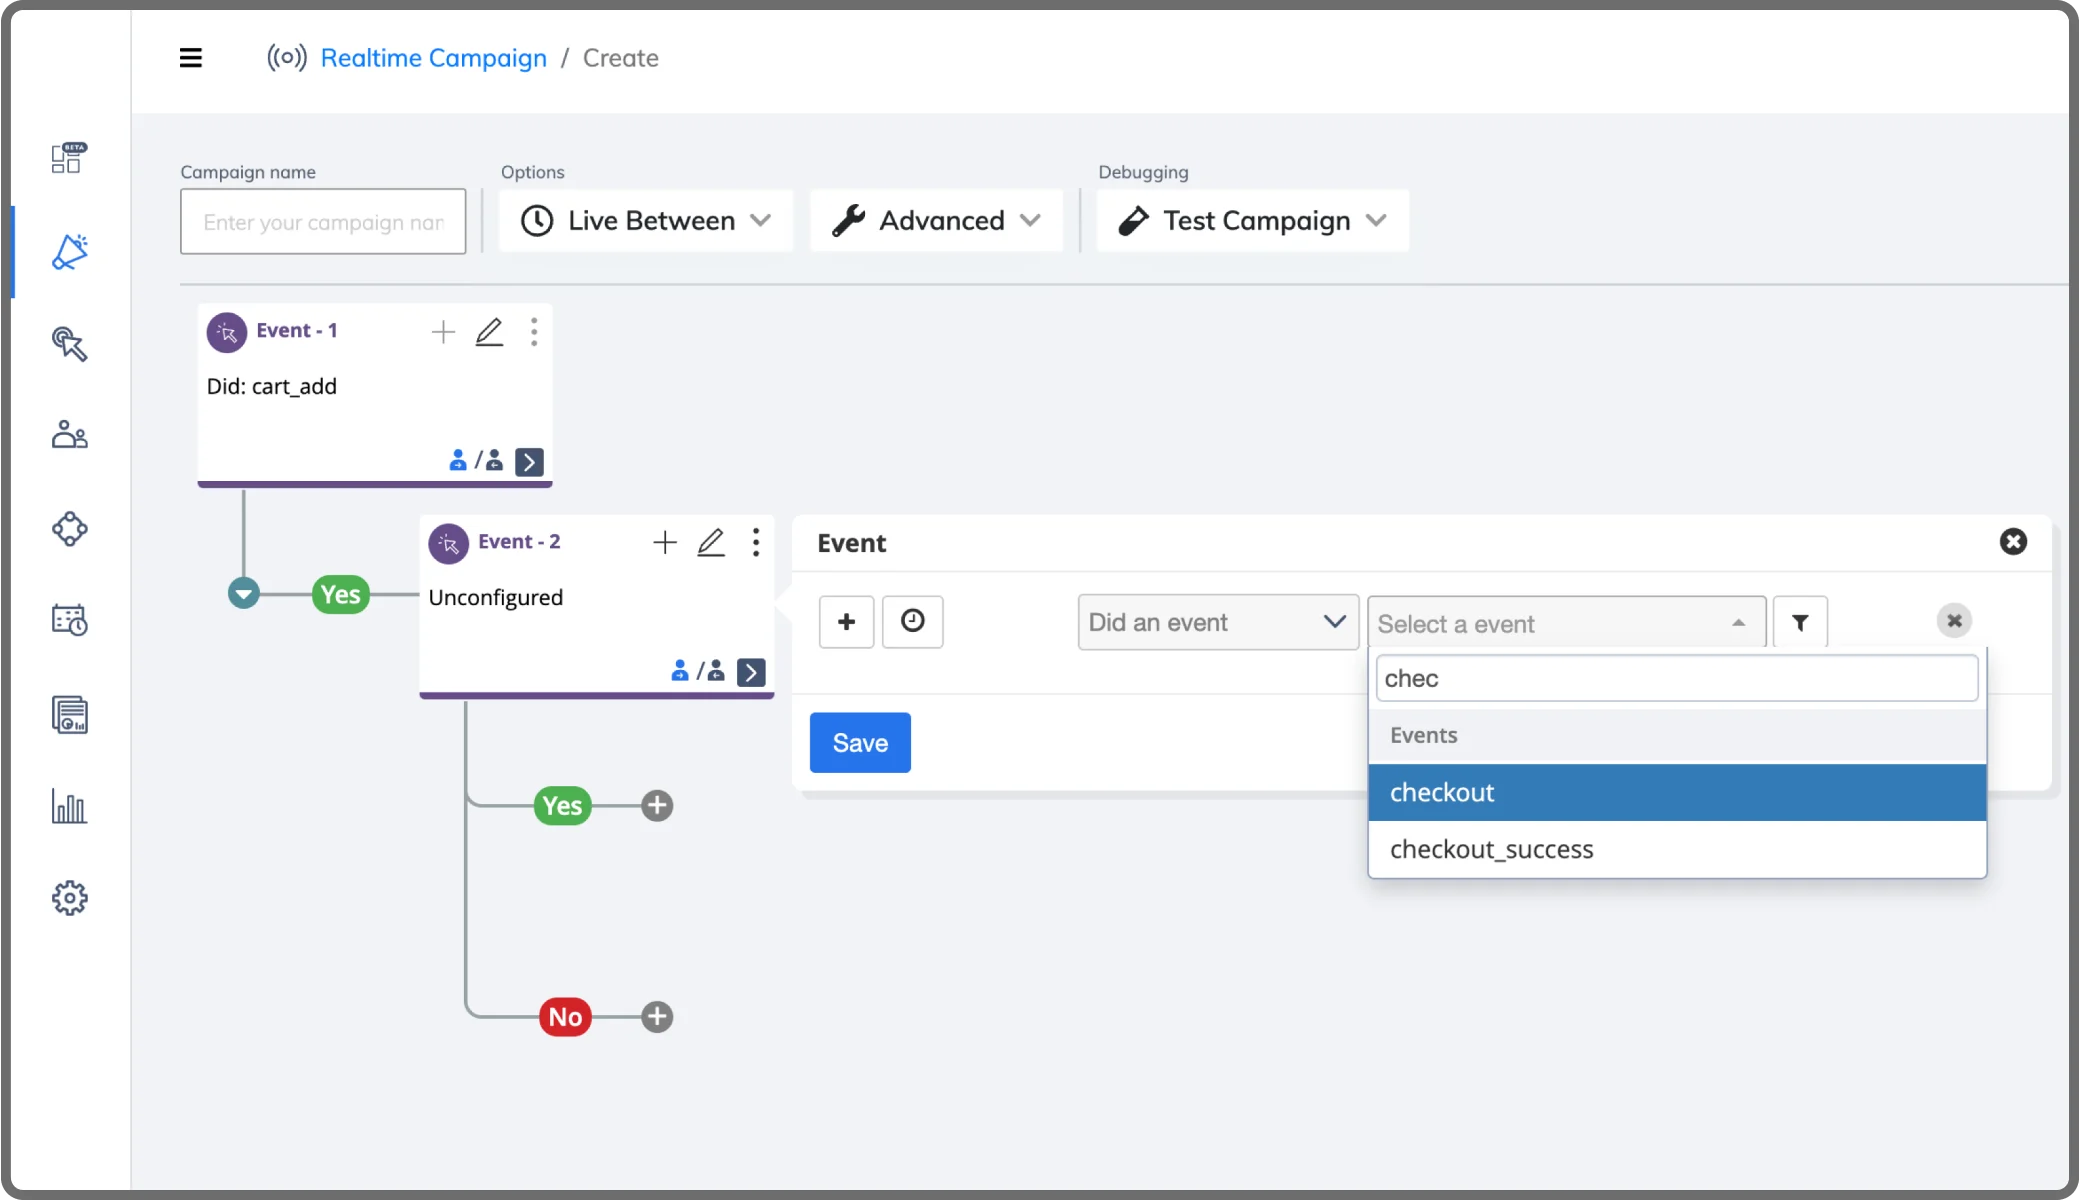2079x1200 pixels.
Task: Choose the checkout event option
Action: click(x=1441, y=792)
